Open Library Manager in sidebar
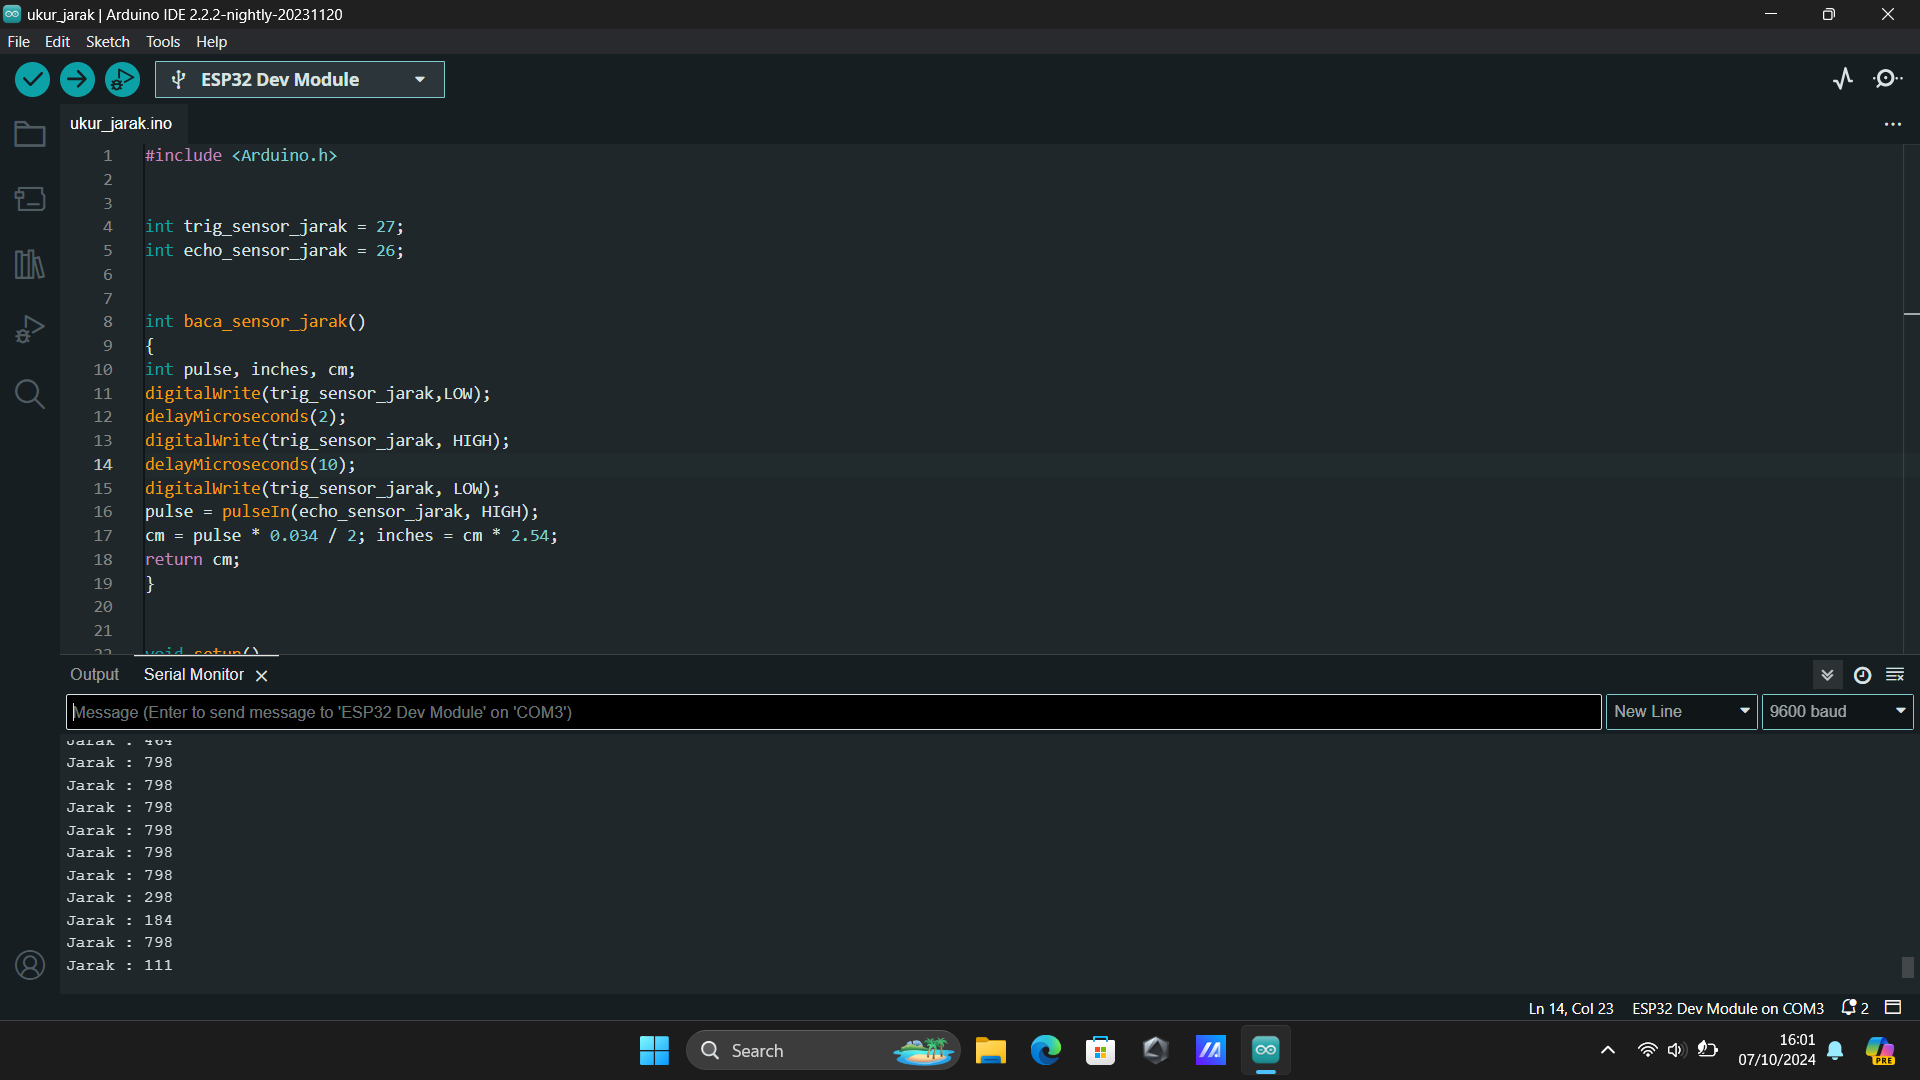This screenshot has width=1920, height=1080. click(x=30, y=264)
